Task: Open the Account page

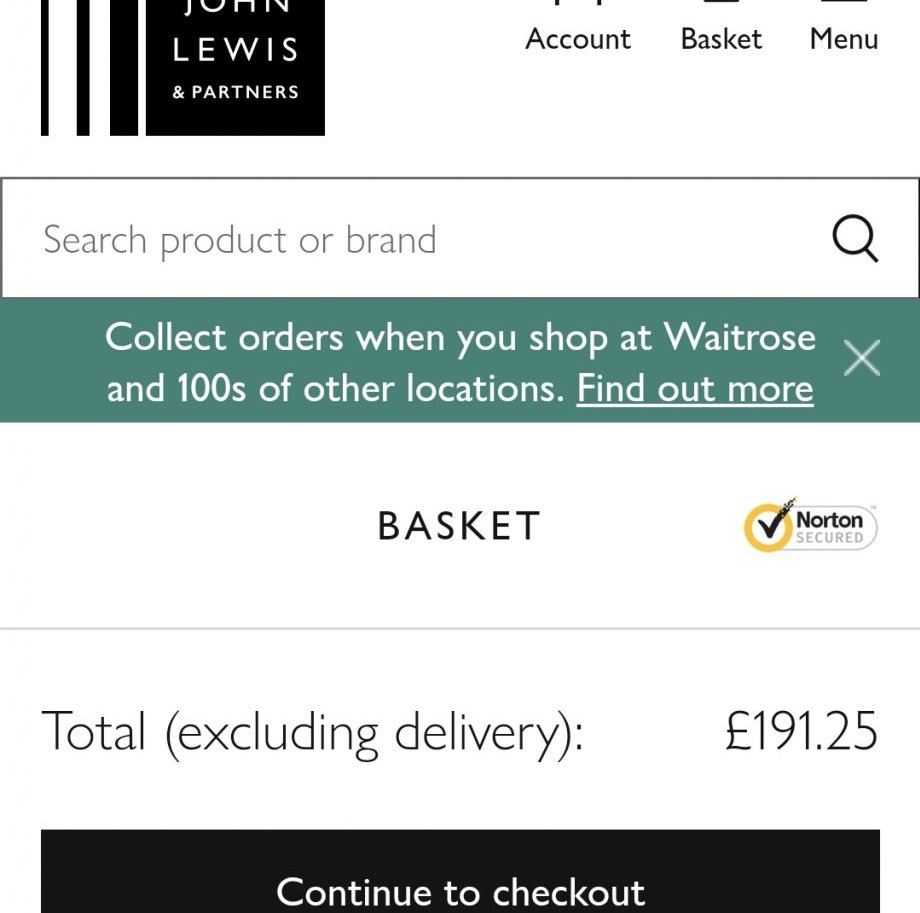Action: [x=578, y=39]
